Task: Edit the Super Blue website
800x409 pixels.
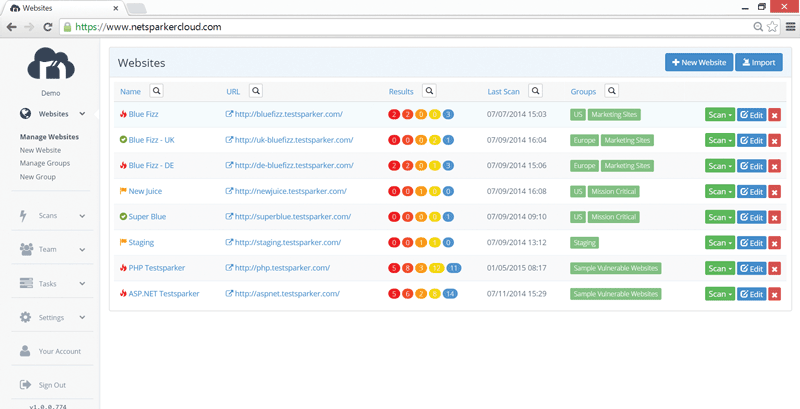Action: click(752, 217)
